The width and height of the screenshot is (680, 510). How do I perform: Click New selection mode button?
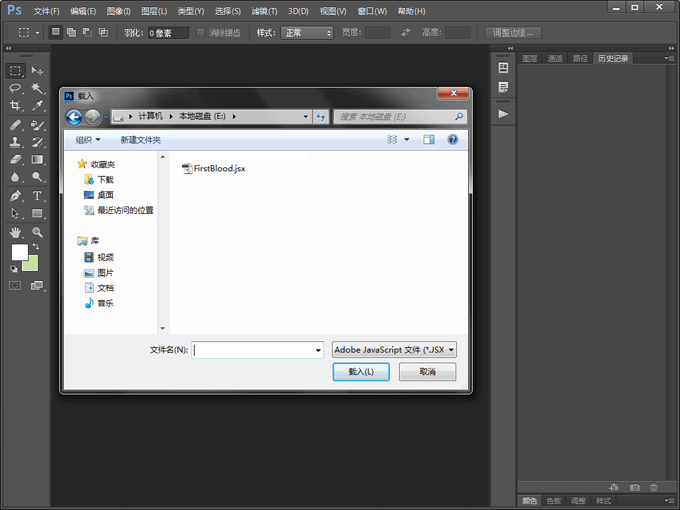click(56, 32)
